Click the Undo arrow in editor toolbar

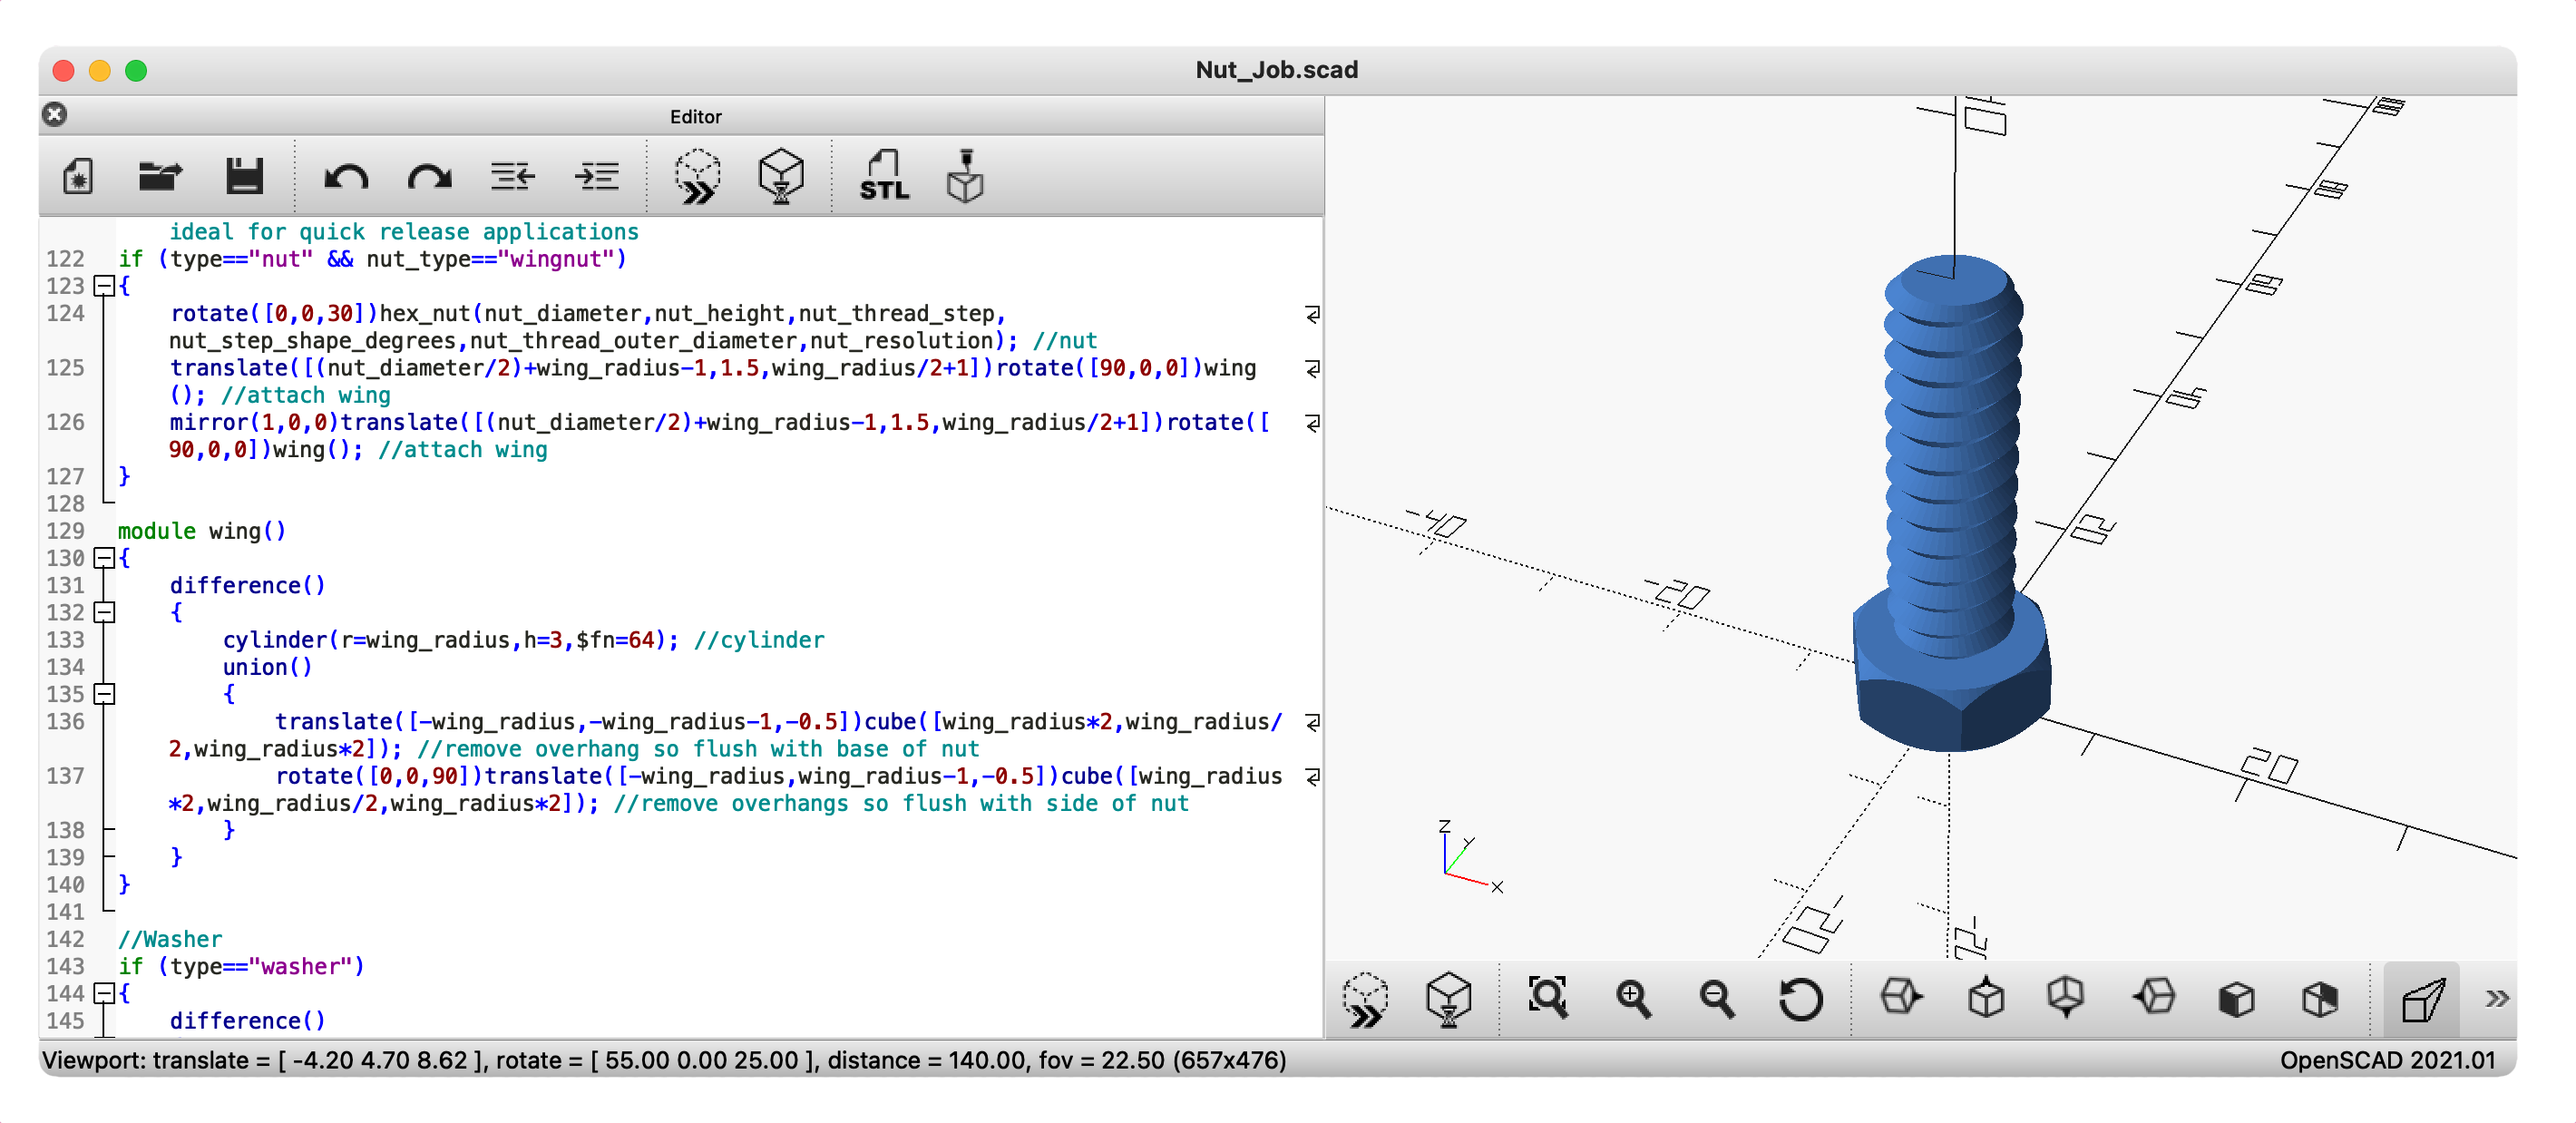tap(346, 177)
